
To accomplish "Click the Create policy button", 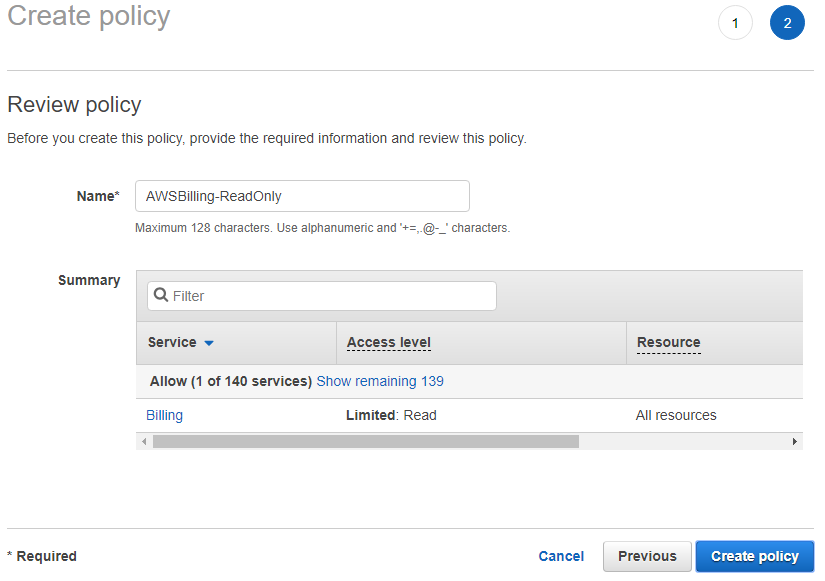I will click(754, 556).
